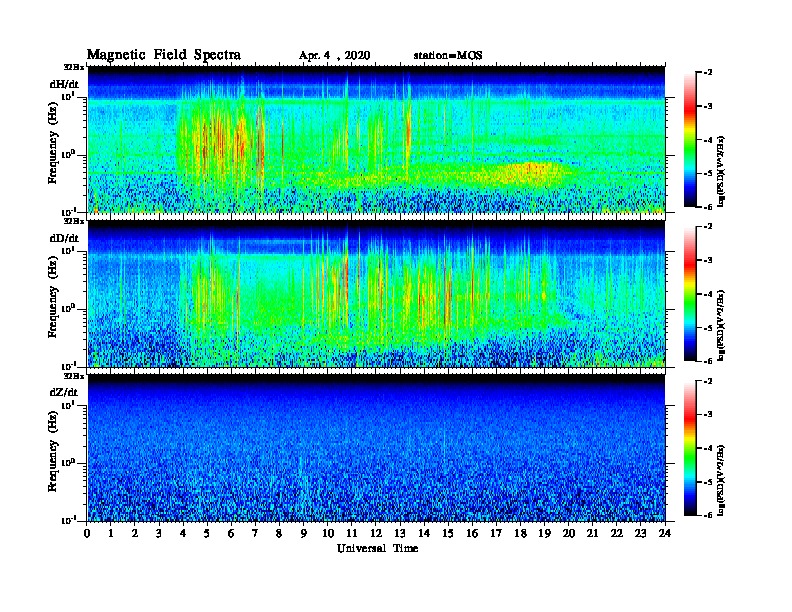Click hour tick label "6" on the time axis
This screenshot has height=612, width=792.
point(231,533)
